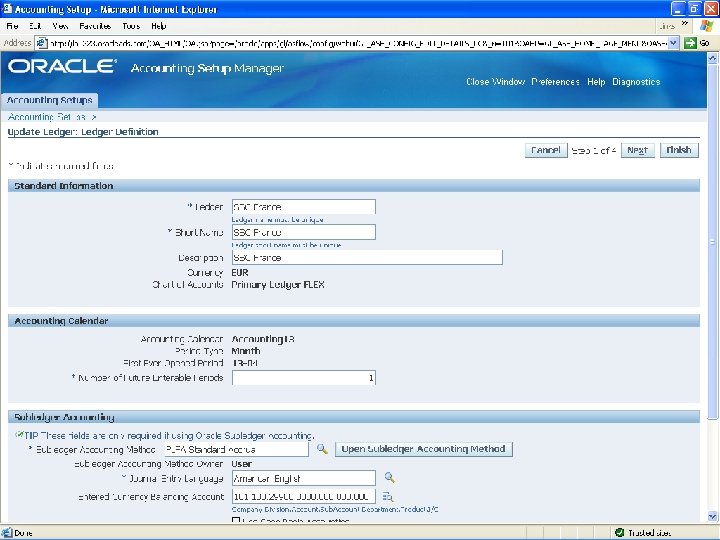This screenshot has width=720, height=540.
Task: Search Journal Entry Language with magnifier icon
Action: click(x=389, y=478)
